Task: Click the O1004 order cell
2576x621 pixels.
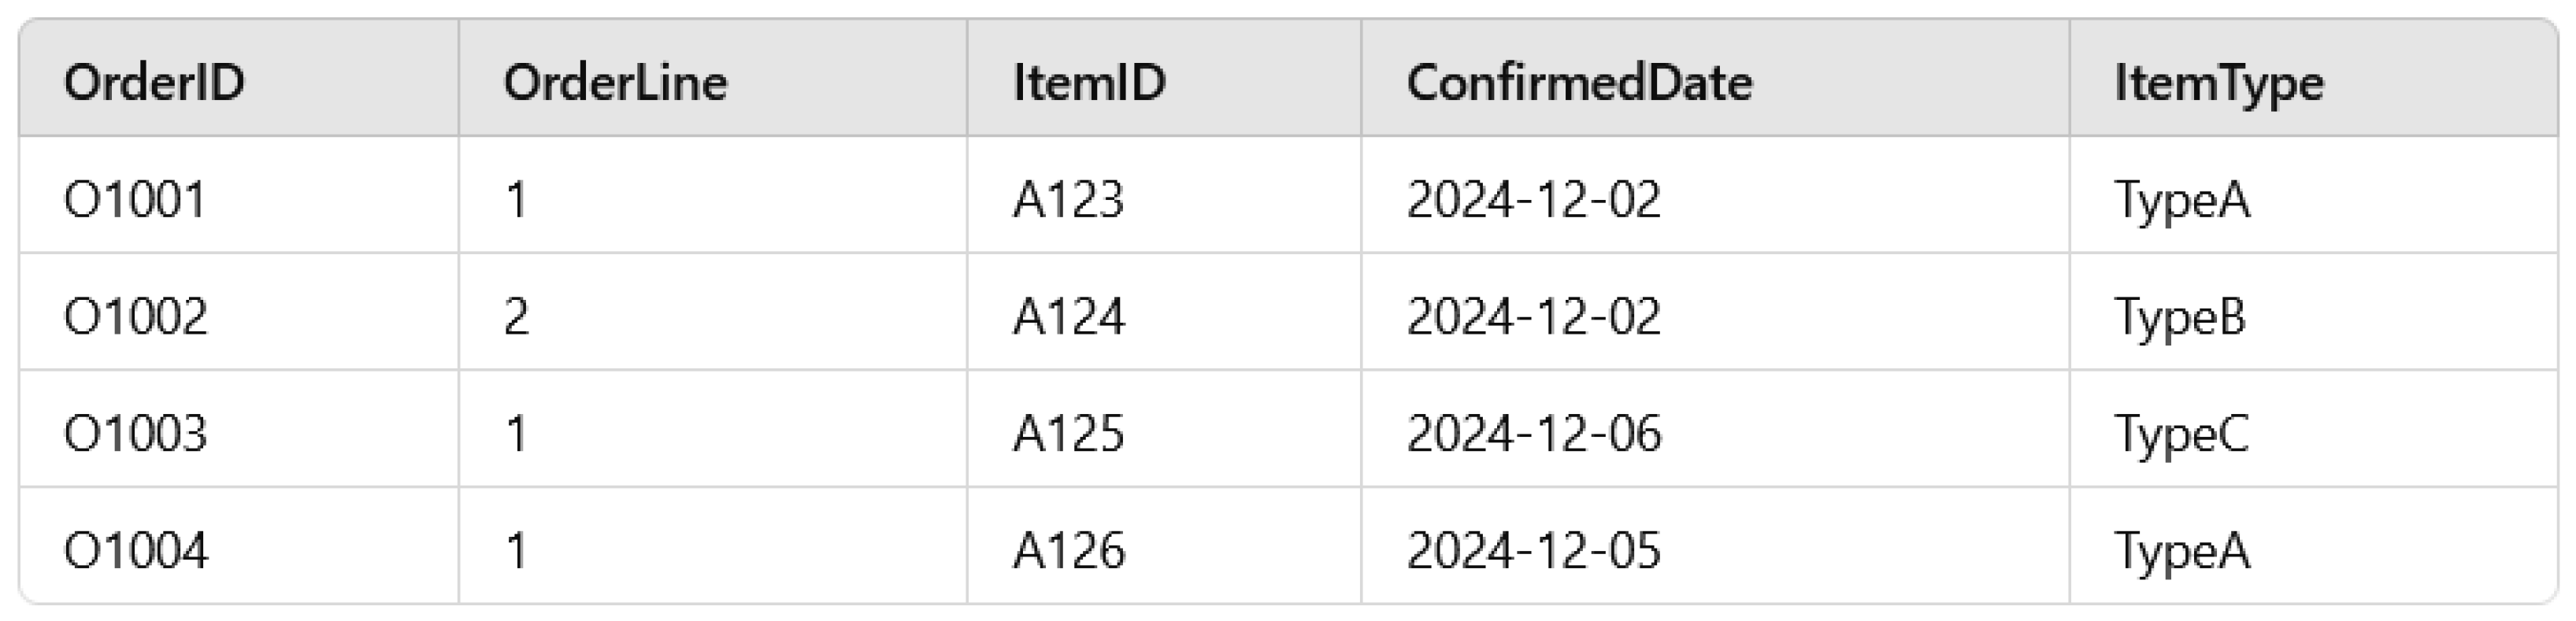Action: (135, 550)
